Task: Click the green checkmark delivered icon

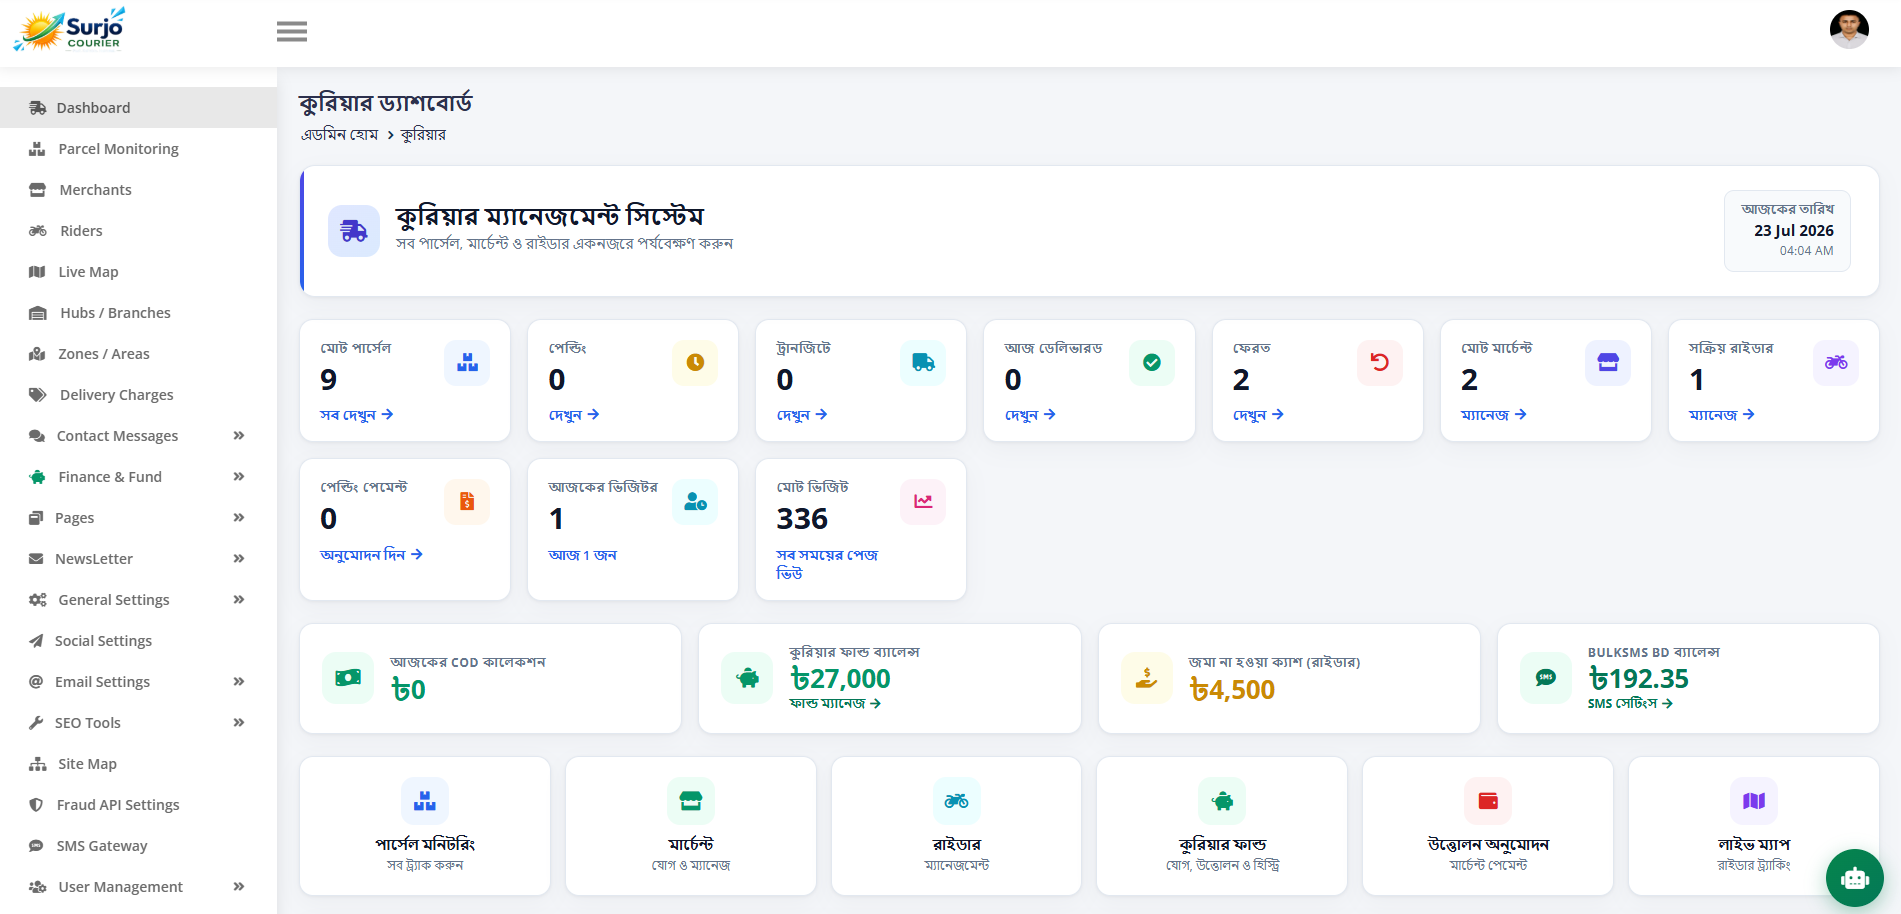Action: click(1152, 362)
